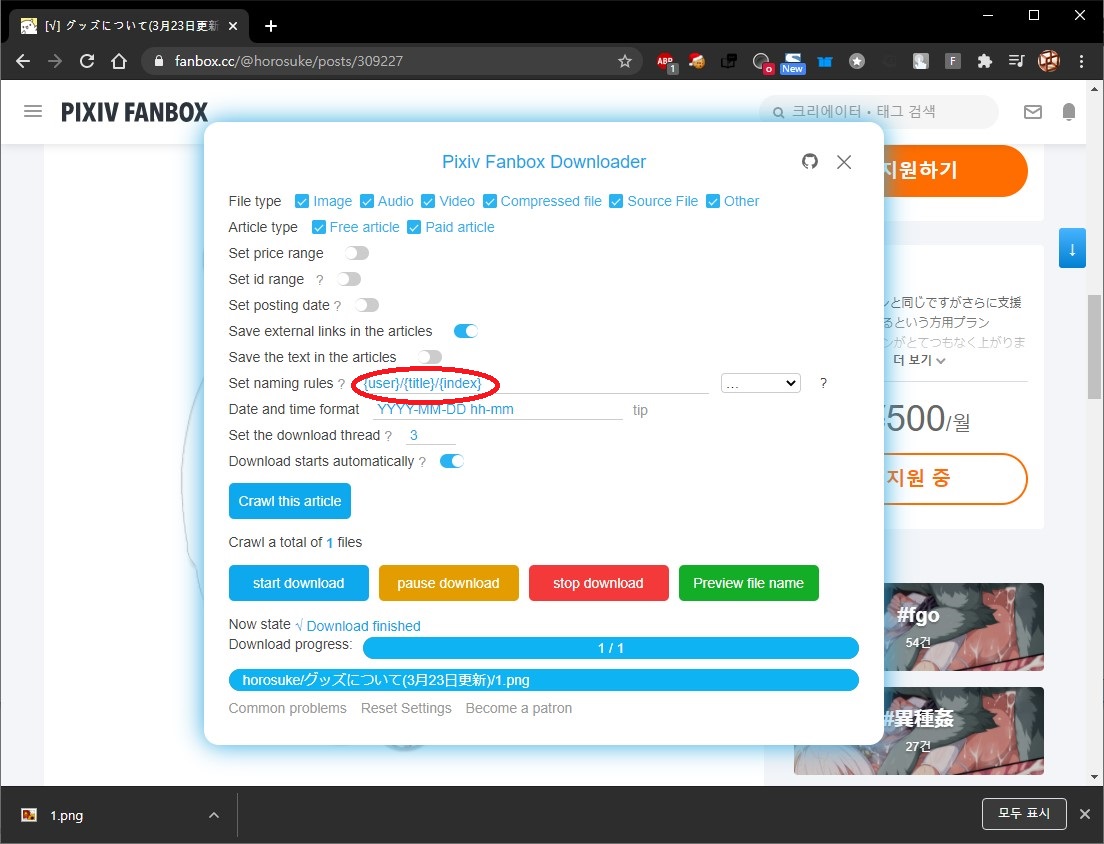
Task: Open the FANBOX hamburger menu
Action: coord(33,111)
